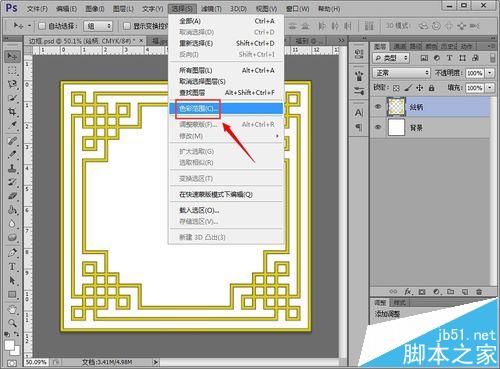This screenshot has width=500, height=369.
Task: Click the zoom percentage field 50.09%
Action: pos(36,362)
